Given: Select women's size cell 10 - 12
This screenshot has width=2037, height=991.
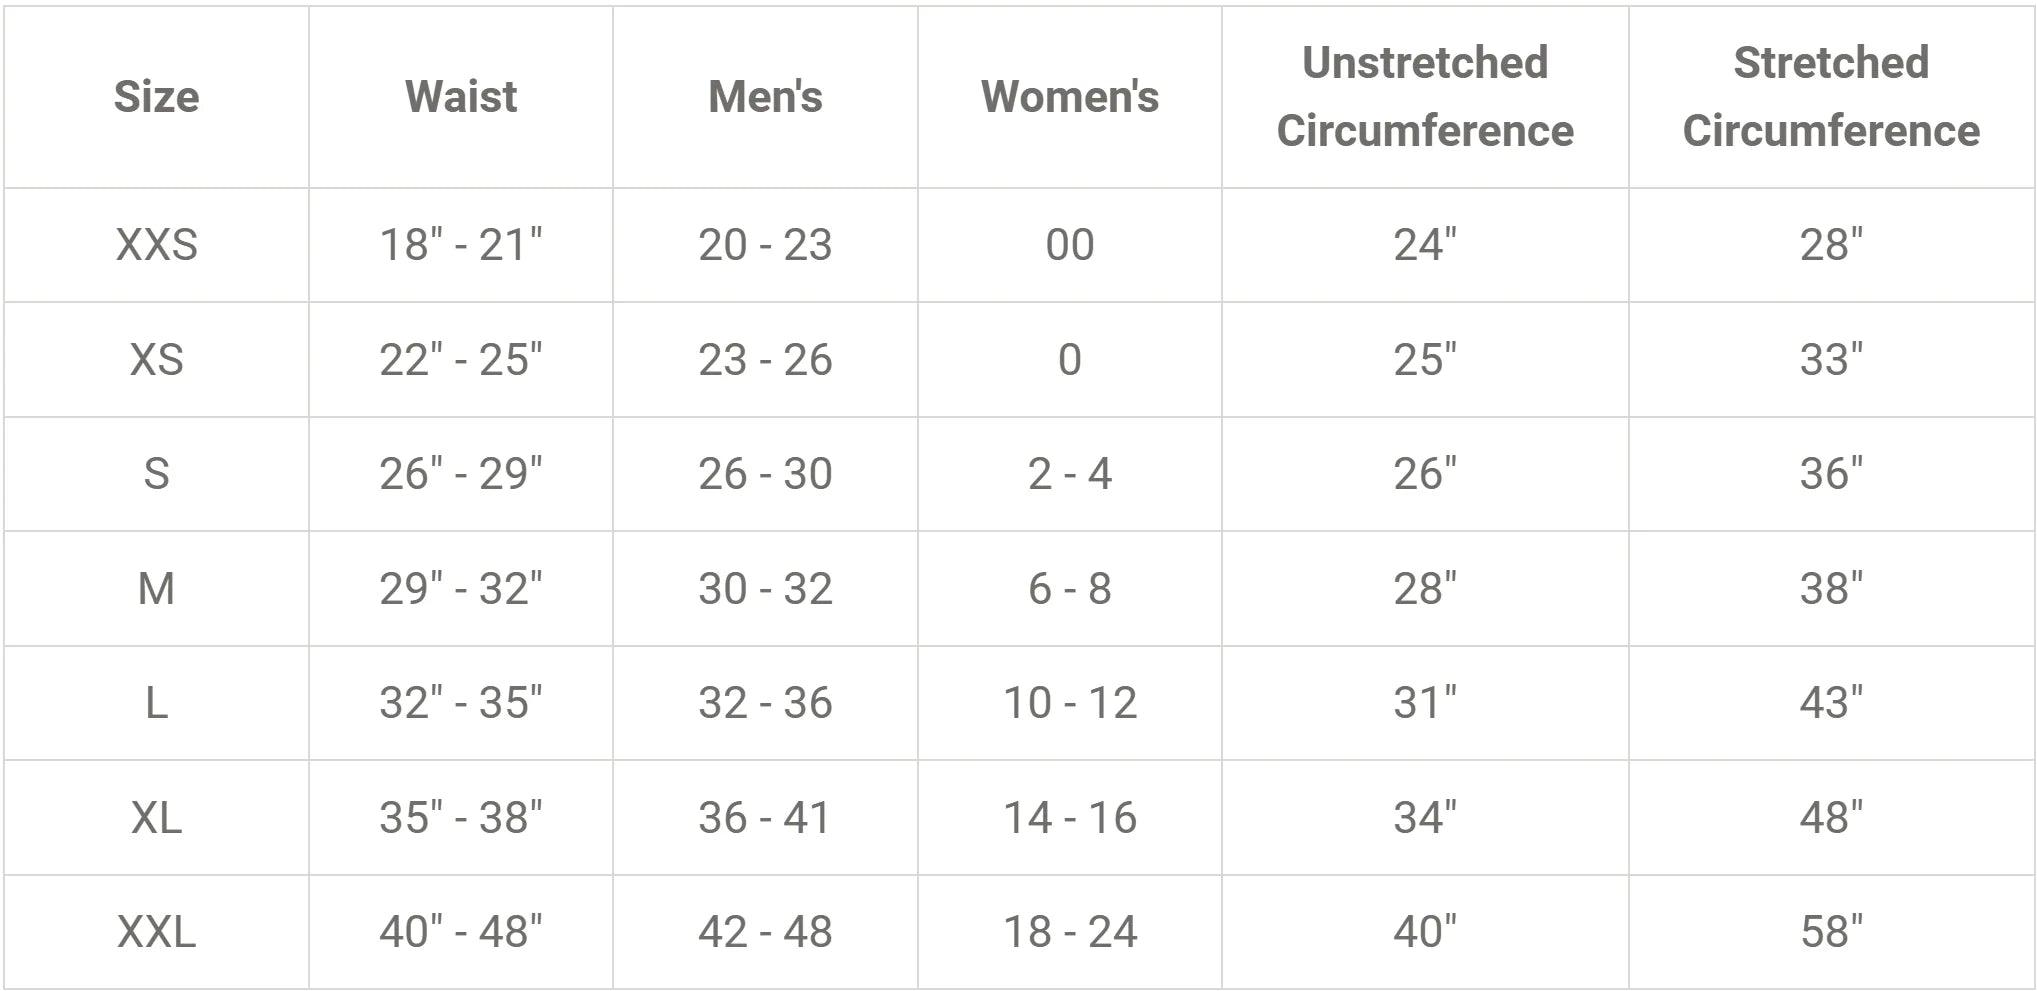Looking at the screenshot, I should pyautogui.click(x=1070, y=703).
